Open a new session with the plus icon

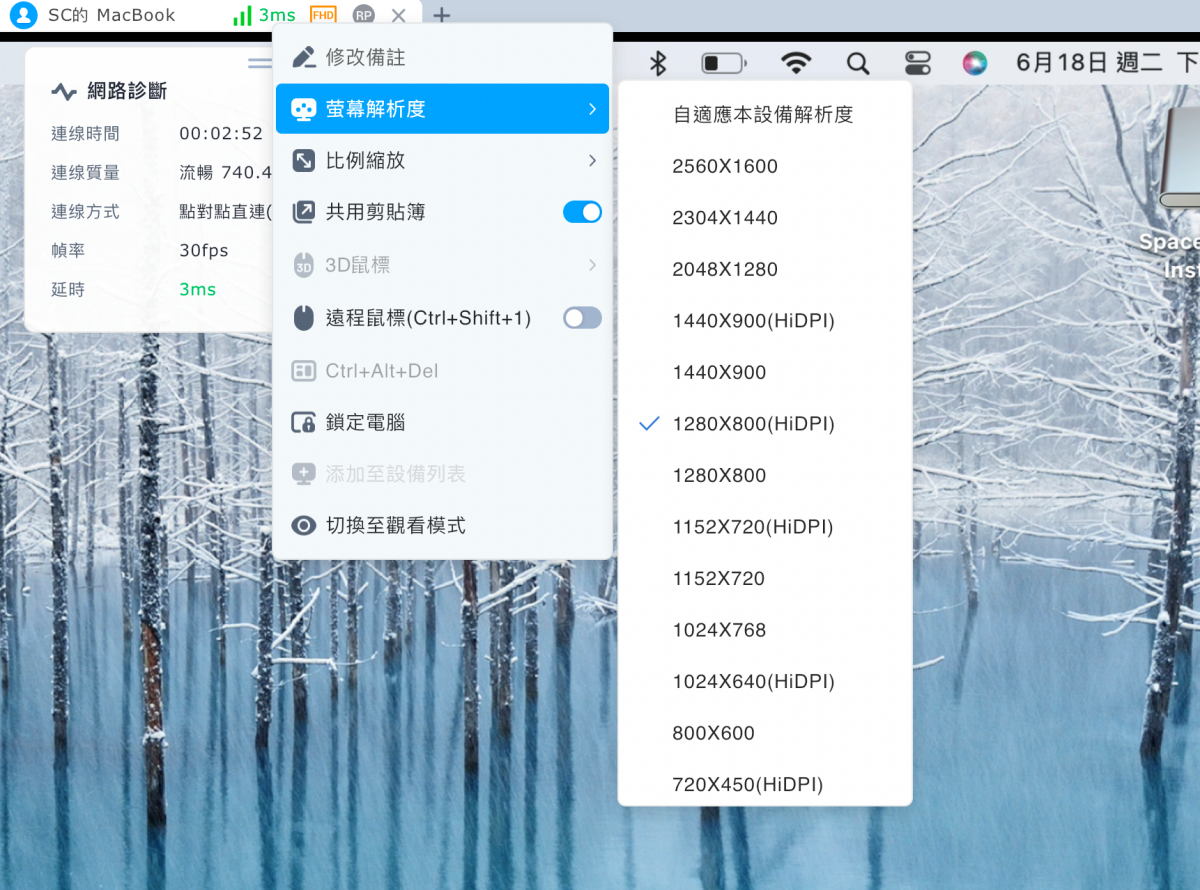[442, 15]
